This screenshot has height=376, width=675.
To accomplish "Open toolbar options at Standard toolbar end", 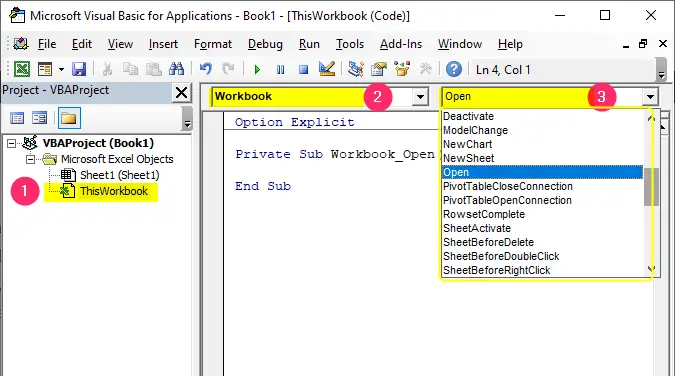I will click(x=662, y=70).
